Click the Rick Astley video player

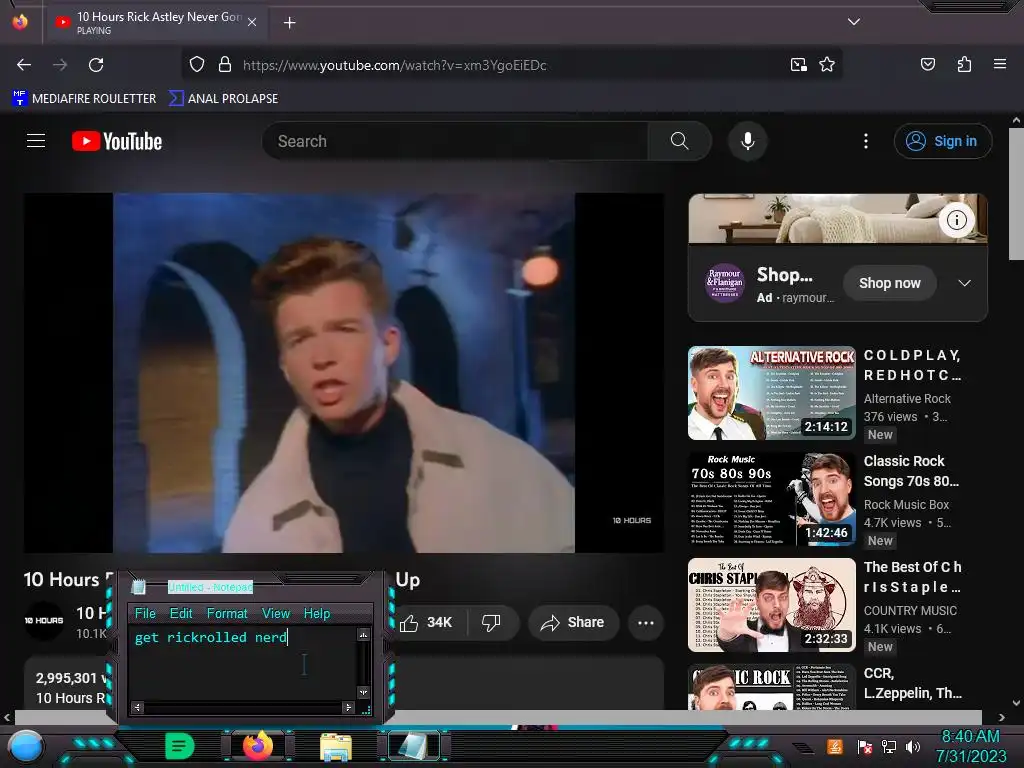(x=344, y=373)
